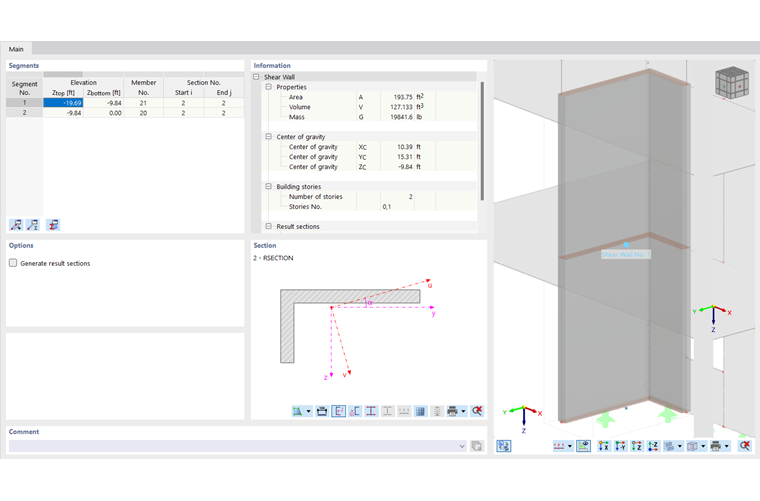Open the cube render mode dropdown arrow
The width and height of the screenshot is (760, 501).
pos(703,446)
